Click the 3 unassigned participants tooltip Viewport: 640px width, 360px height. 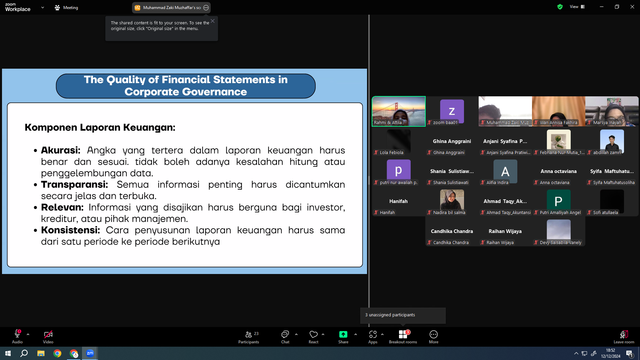tap(403, 315)
